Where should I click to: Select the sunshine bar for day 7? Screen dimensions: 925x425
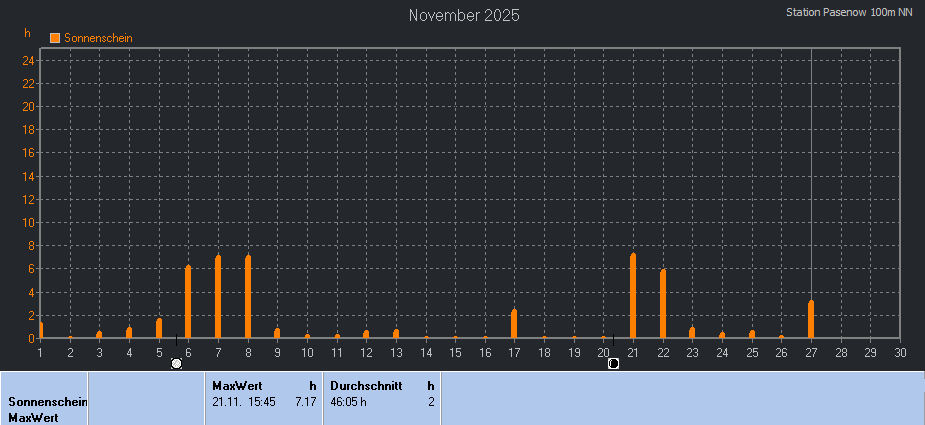(x=218, y=297)
